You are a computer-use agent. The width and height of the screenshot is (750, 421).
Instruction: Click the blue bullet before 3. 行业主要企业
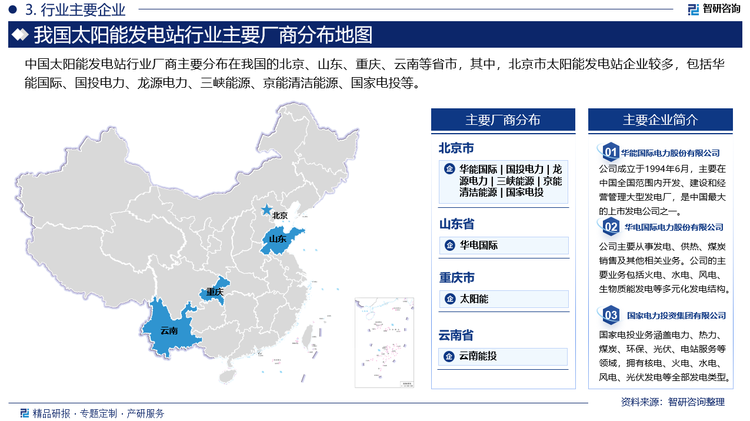[13, 9]
